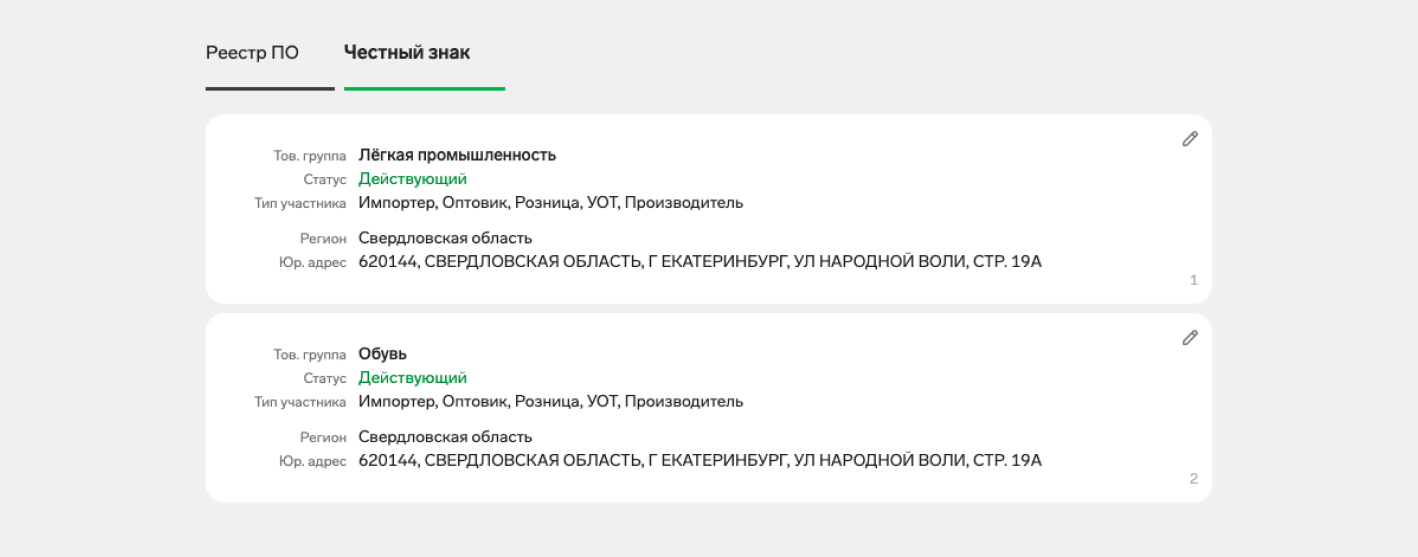Edit the Лёгкая промышленность card with pencil icon
This screenshot has width=1418, height=557.
point(1189,140)
